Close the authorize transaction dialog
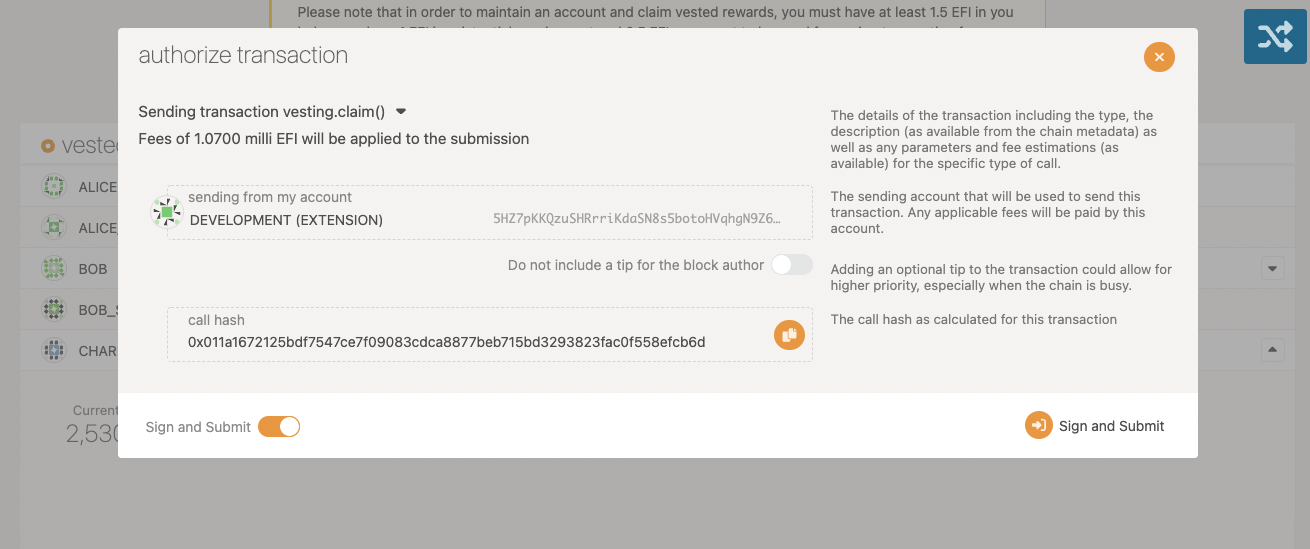The height and width of the screenshot is (549, 1310). (1159, 57)
